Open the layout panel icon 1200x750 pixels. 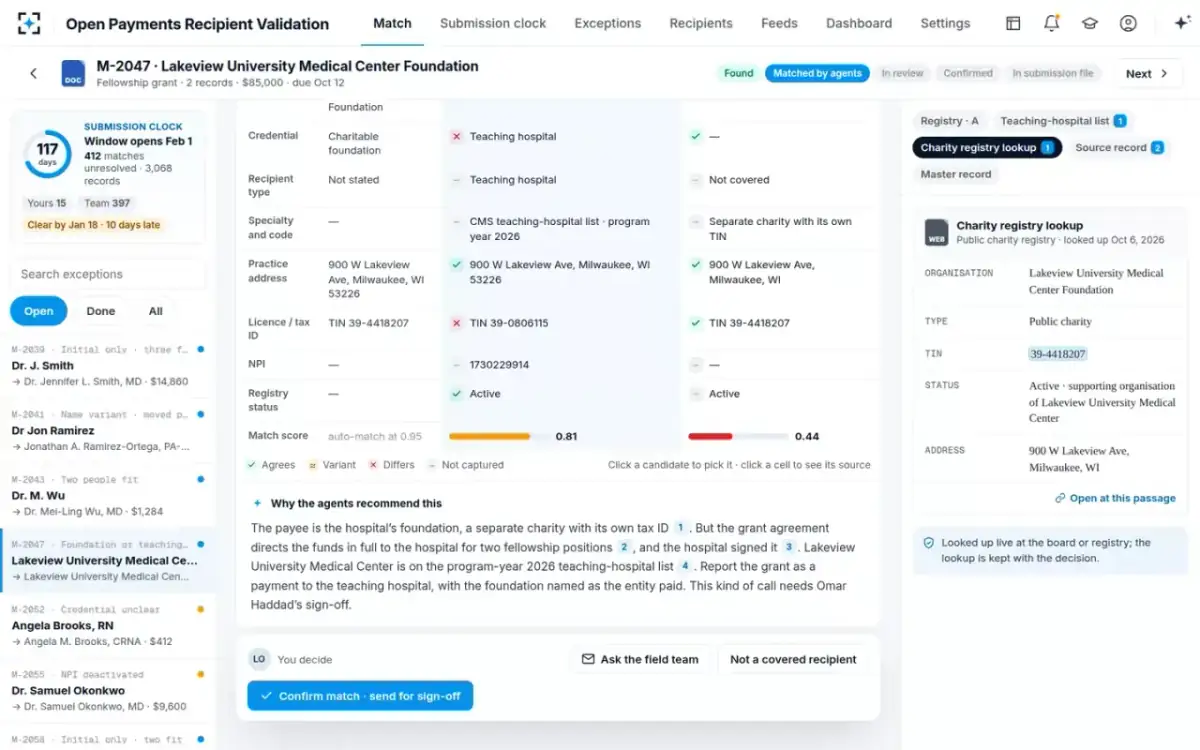1013,23
